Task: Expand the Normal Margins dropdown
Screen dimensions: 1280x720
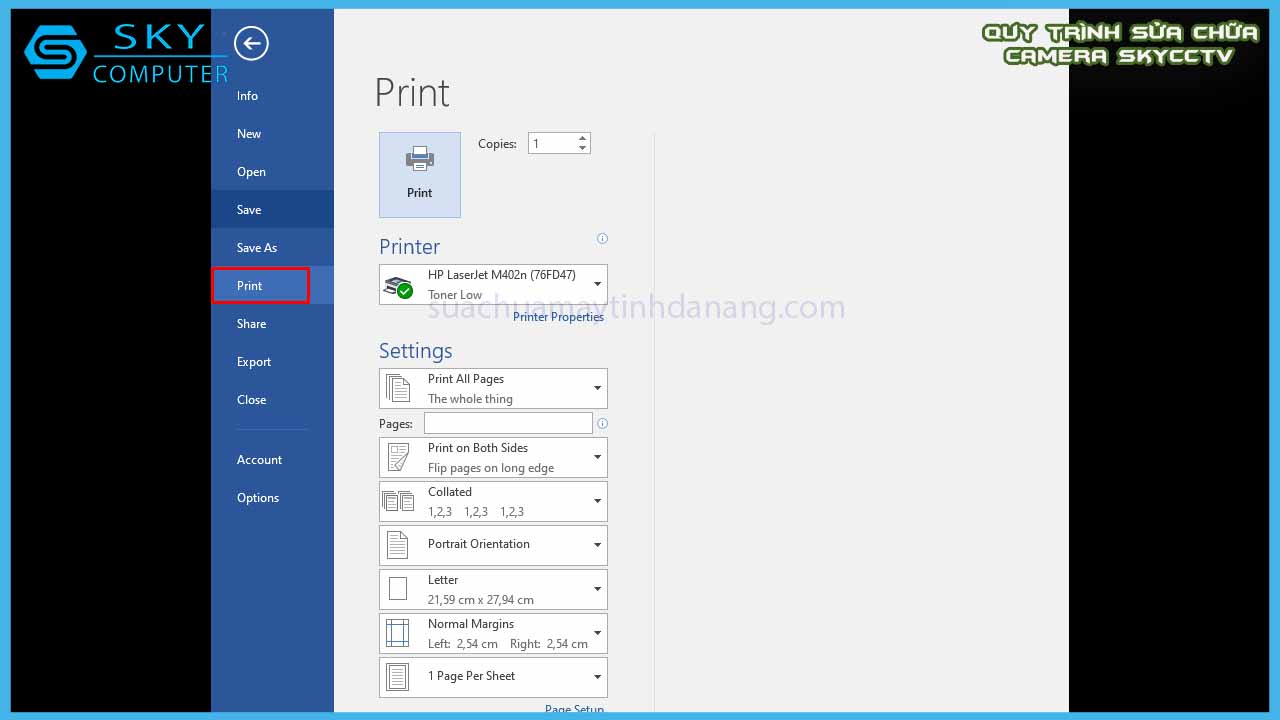Action: [x=493, y=633]
